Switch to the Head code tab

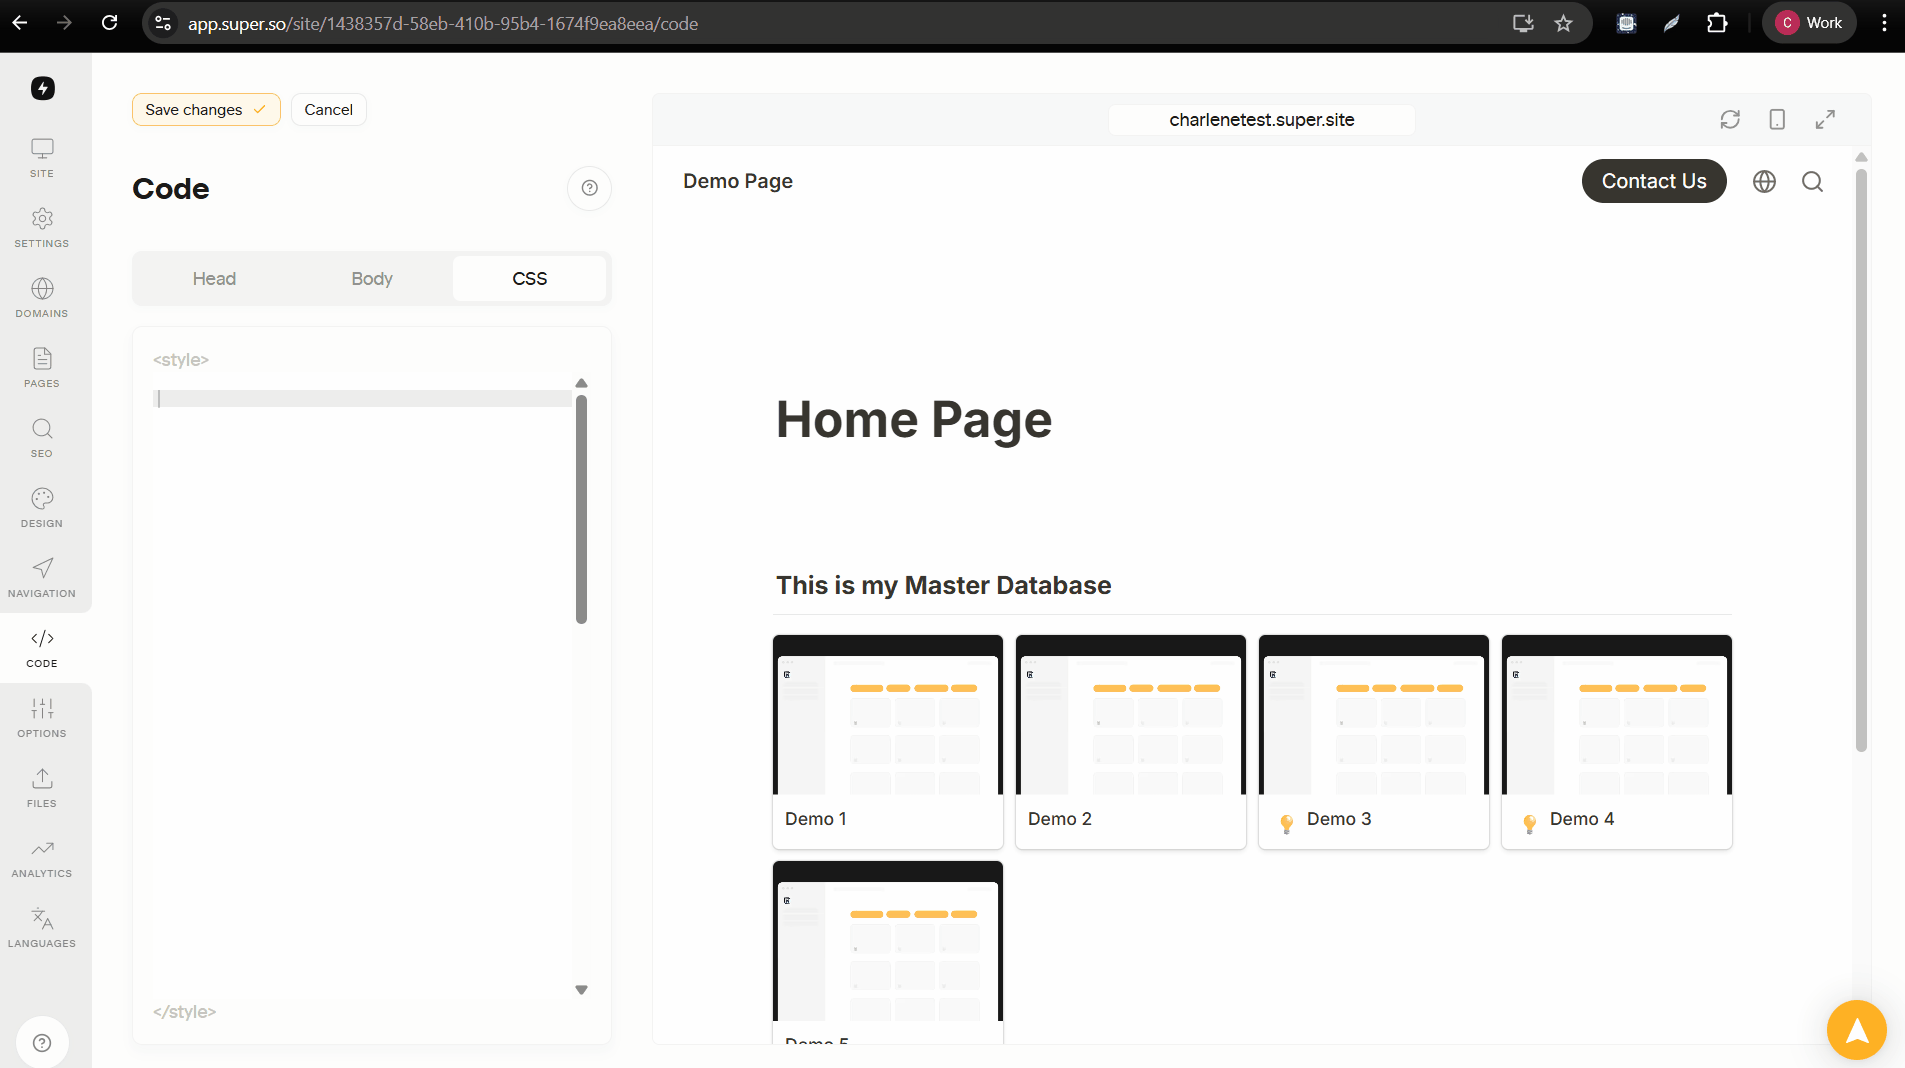click(214, 279)
